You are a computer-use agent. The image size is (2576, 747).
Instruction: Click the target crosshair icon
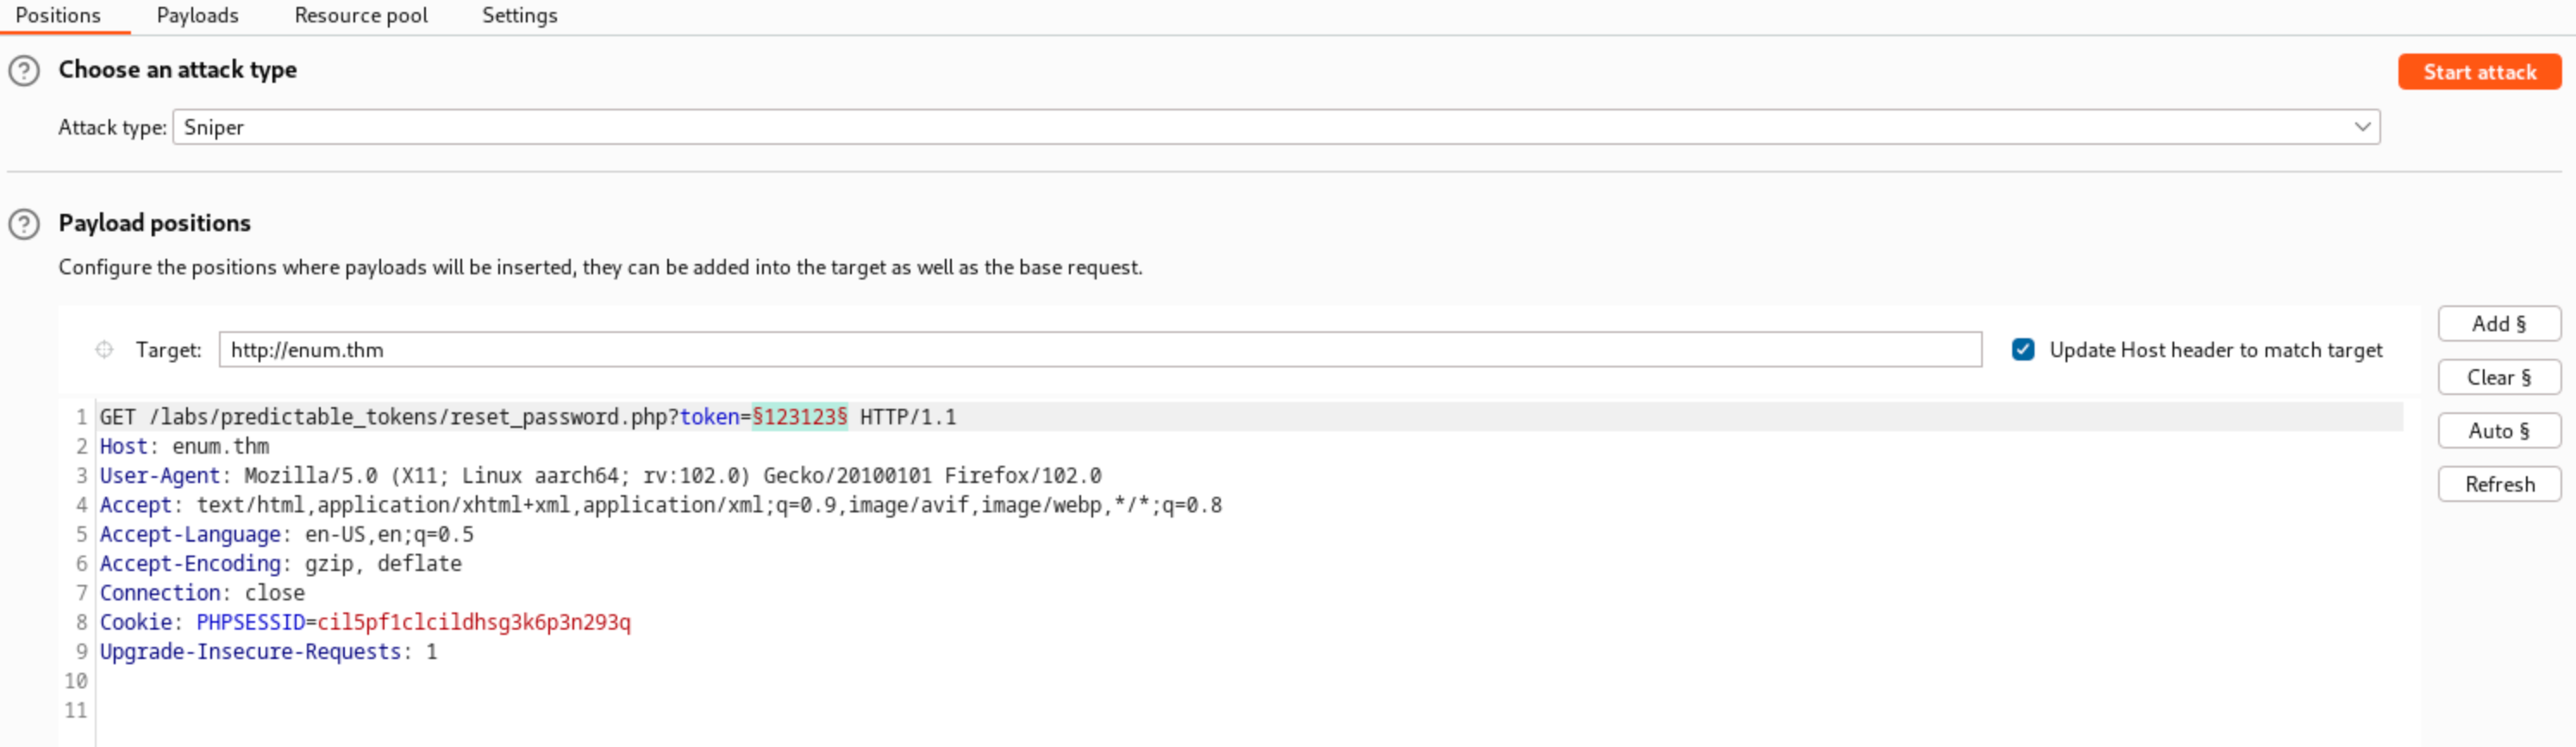pyautogui.click(x=104, y=350)
